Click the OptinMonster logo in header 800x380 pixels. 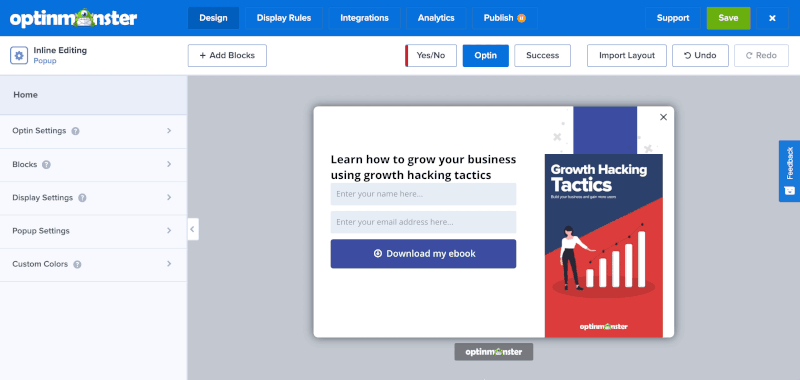point(73,18)
